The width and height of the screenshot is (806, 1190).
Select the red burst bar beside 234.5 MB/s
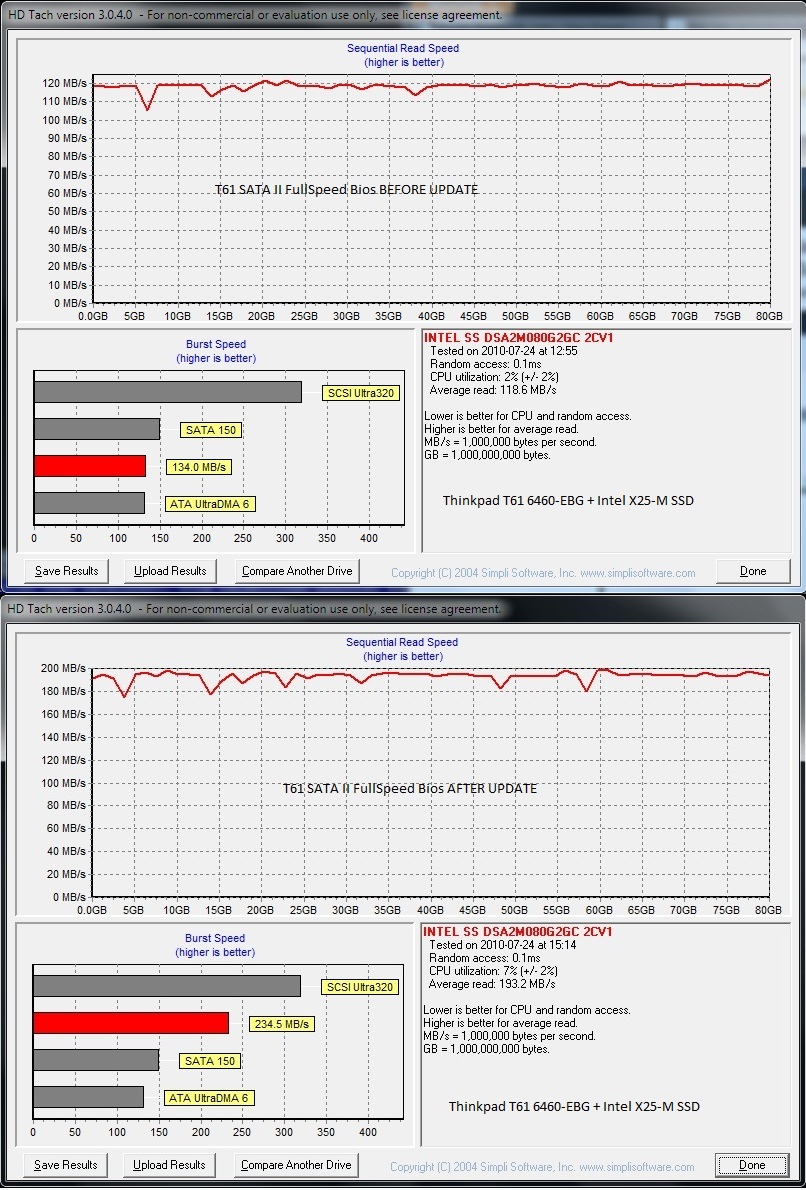(130, 1023)
